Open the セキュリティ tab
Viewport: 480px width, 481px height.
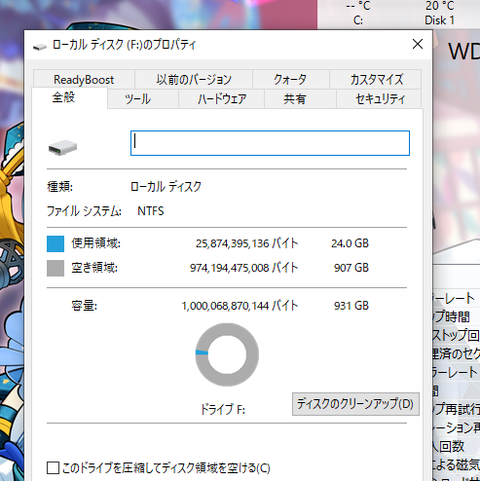(380, 99)
